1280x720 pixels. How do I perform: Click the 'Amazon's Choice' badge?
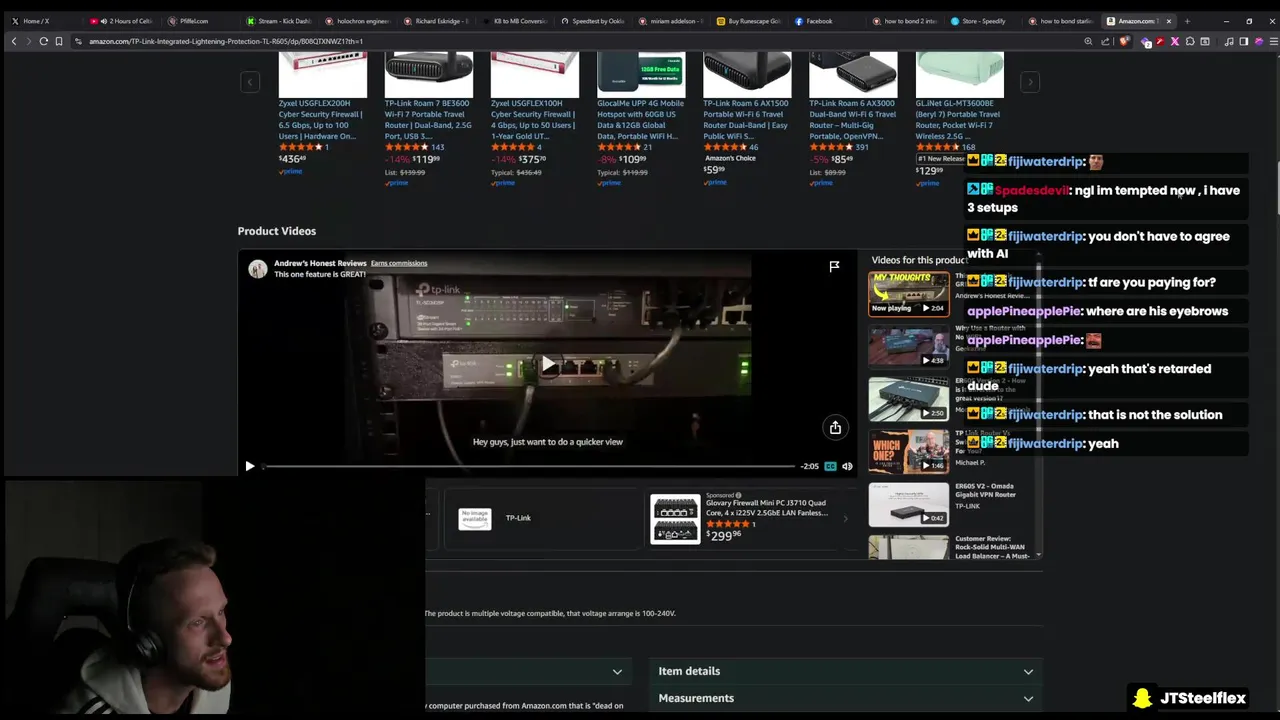730,158
